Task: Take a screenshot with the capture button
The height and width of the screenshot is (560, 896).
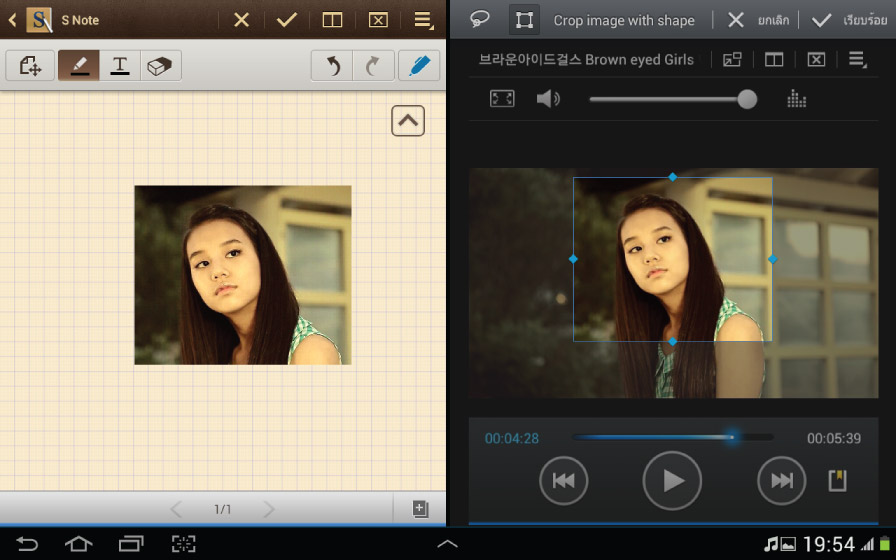Action: click(183, 543)
